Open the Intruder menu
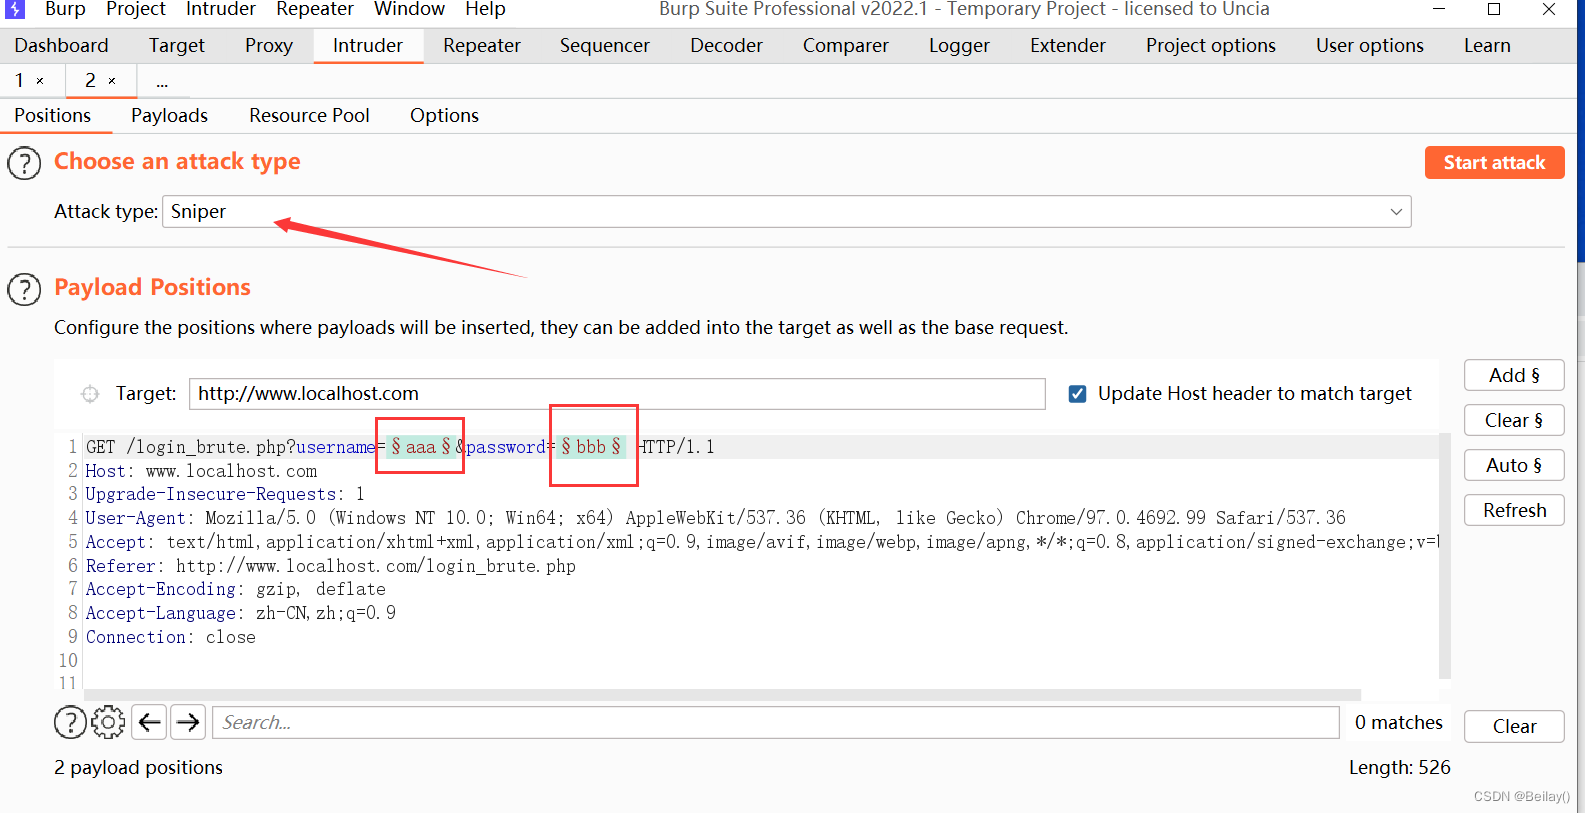This screenshot has width=1585, height=813. [221, 9]
